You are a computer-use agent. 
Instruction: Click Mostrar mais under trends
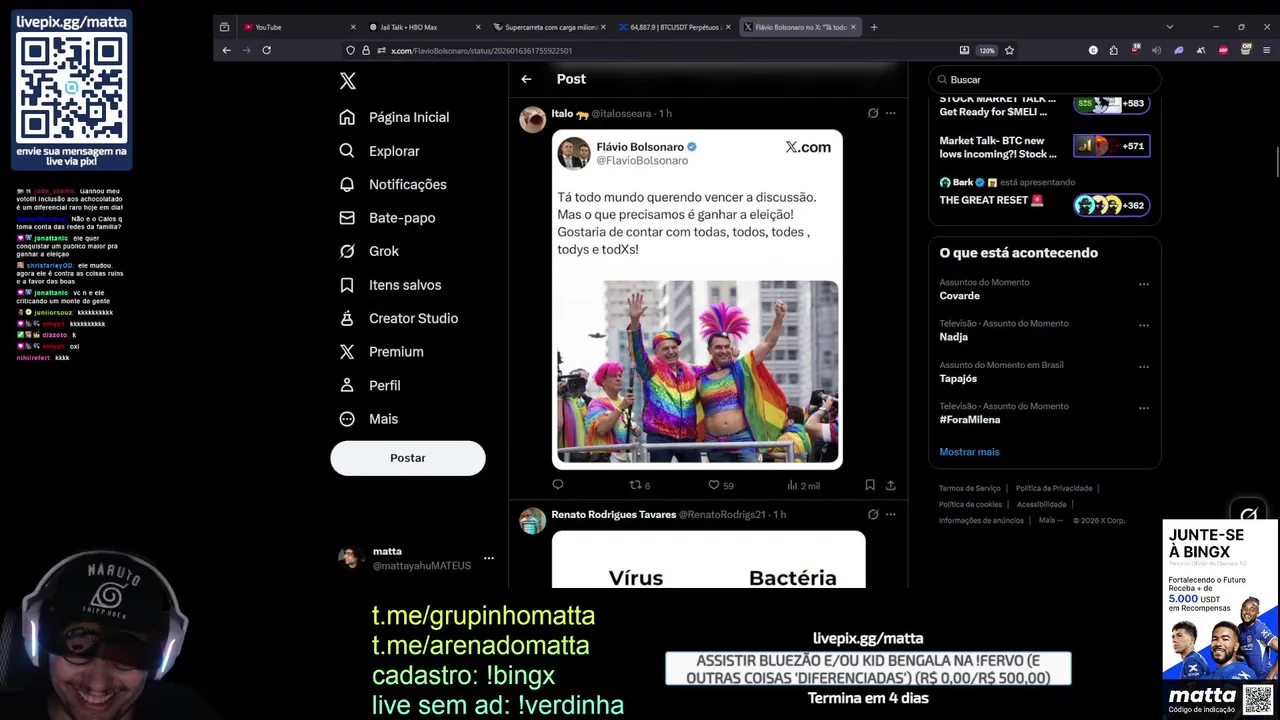969,452
